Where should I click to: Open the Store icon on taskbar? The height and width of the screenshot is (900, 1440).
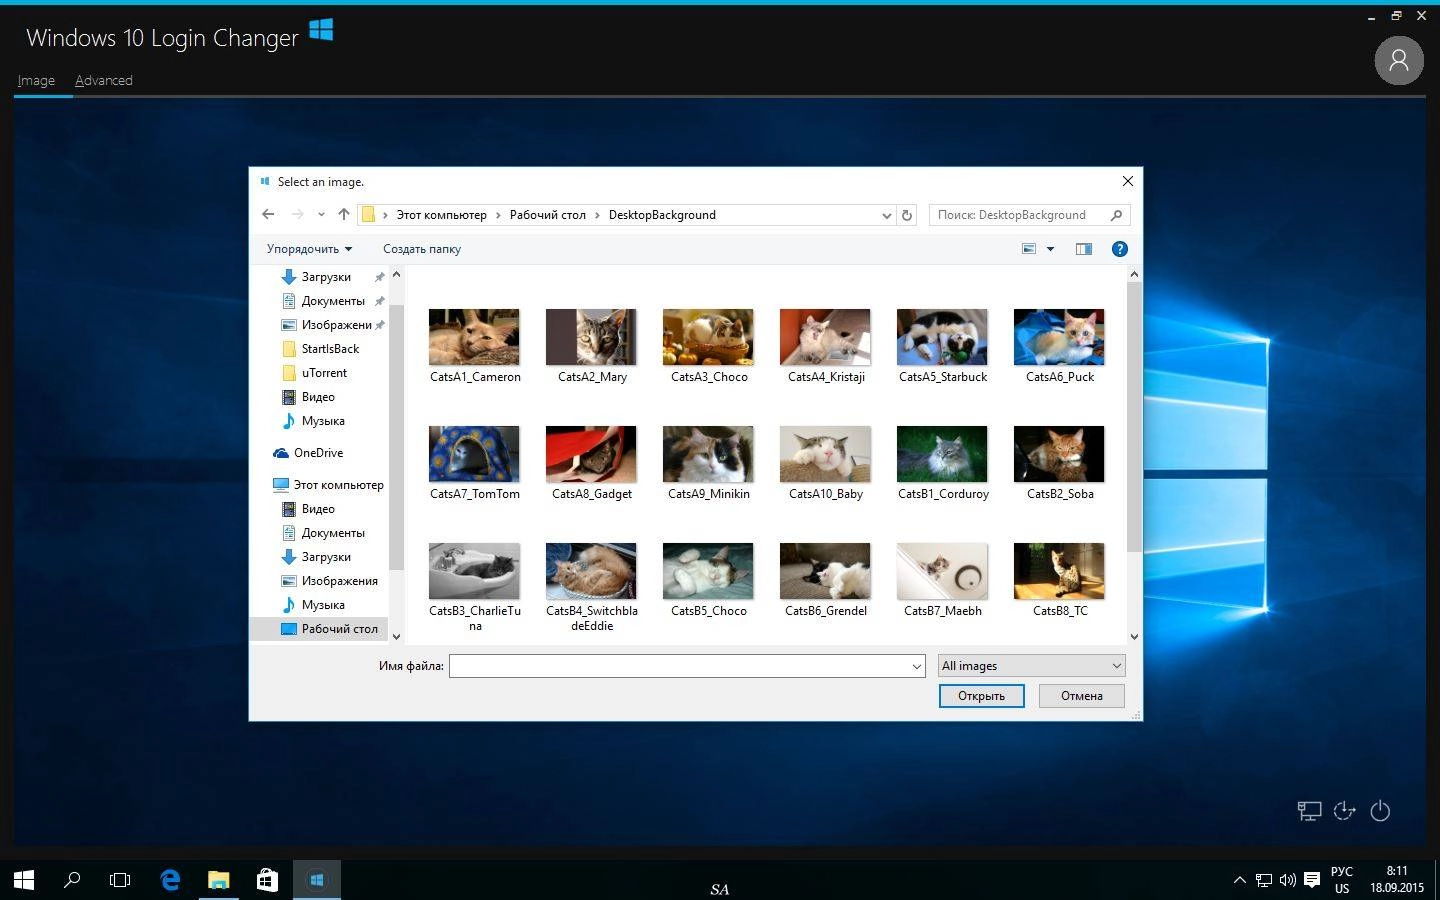pos(267,880)
